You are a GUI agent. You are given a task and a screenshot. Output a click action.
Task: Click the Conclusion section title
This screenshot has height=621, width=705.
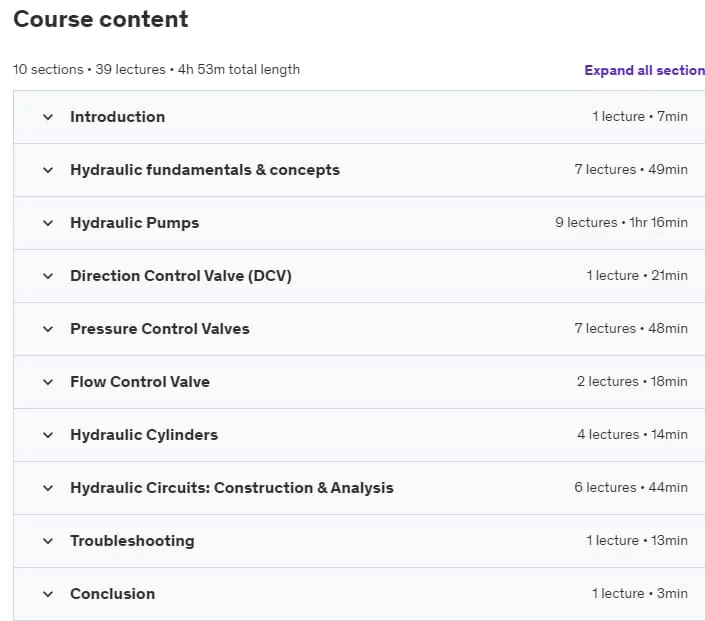[112, 594]
